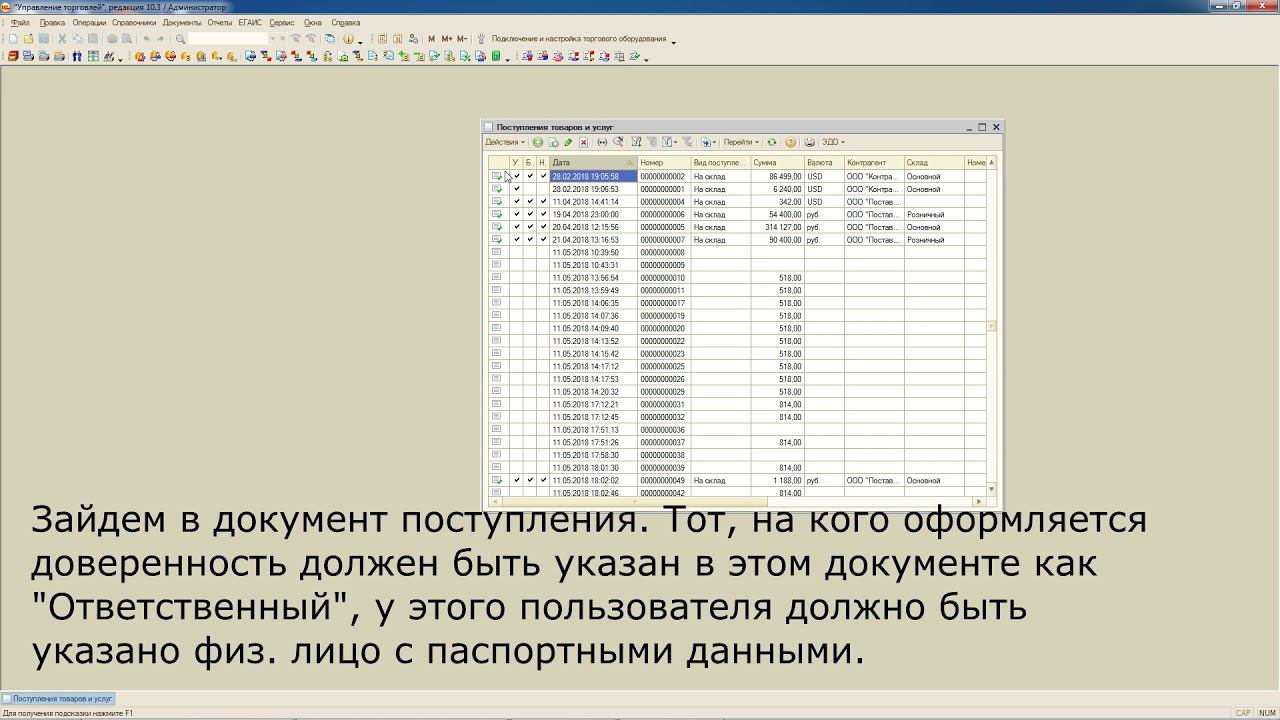Open the Документы menu

coord(182,22)
